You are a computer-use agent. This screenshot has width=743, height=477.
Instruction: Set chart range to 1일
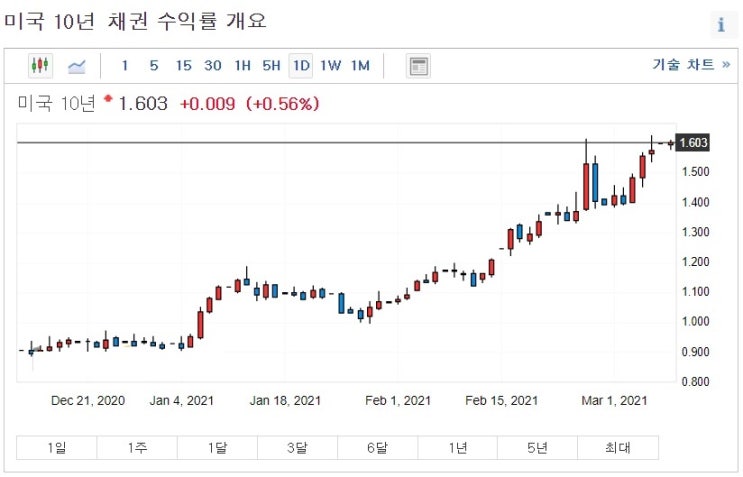pos(57,448)
